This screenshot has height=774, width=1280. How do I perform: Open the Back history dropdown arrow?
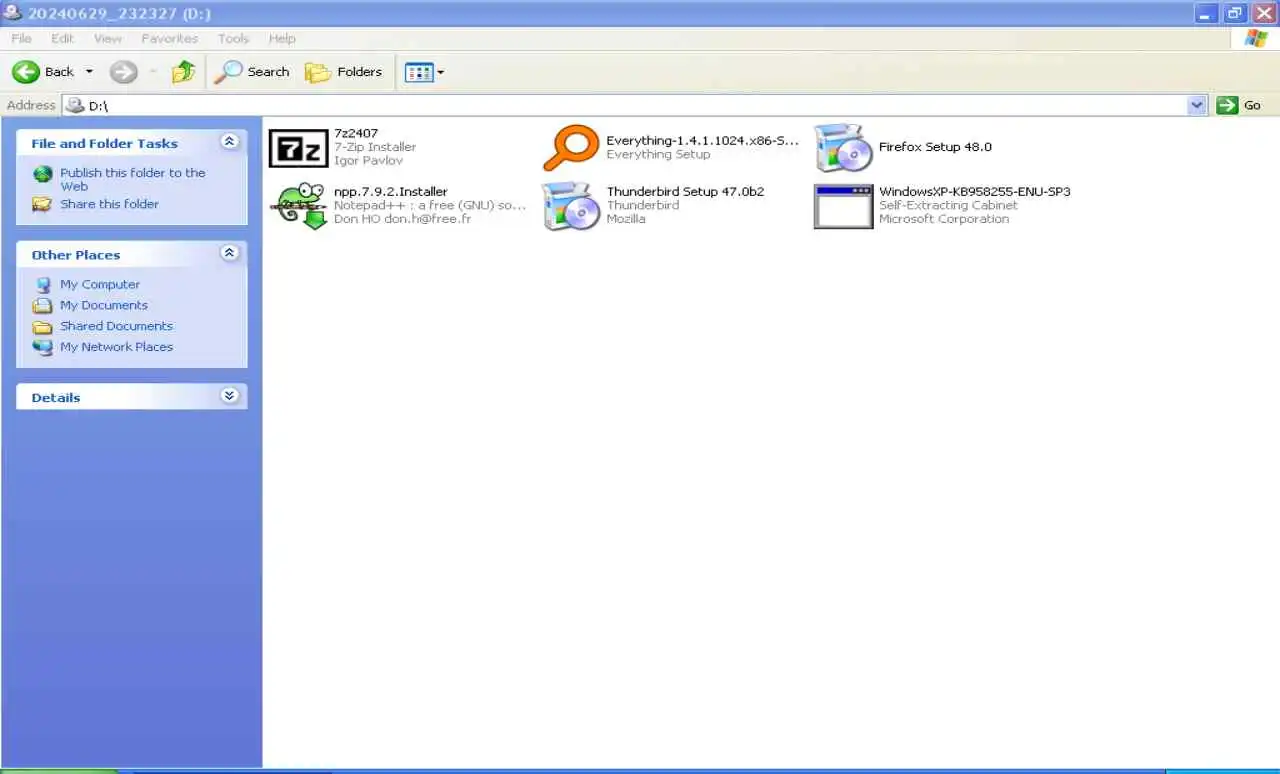pos(89,72)
